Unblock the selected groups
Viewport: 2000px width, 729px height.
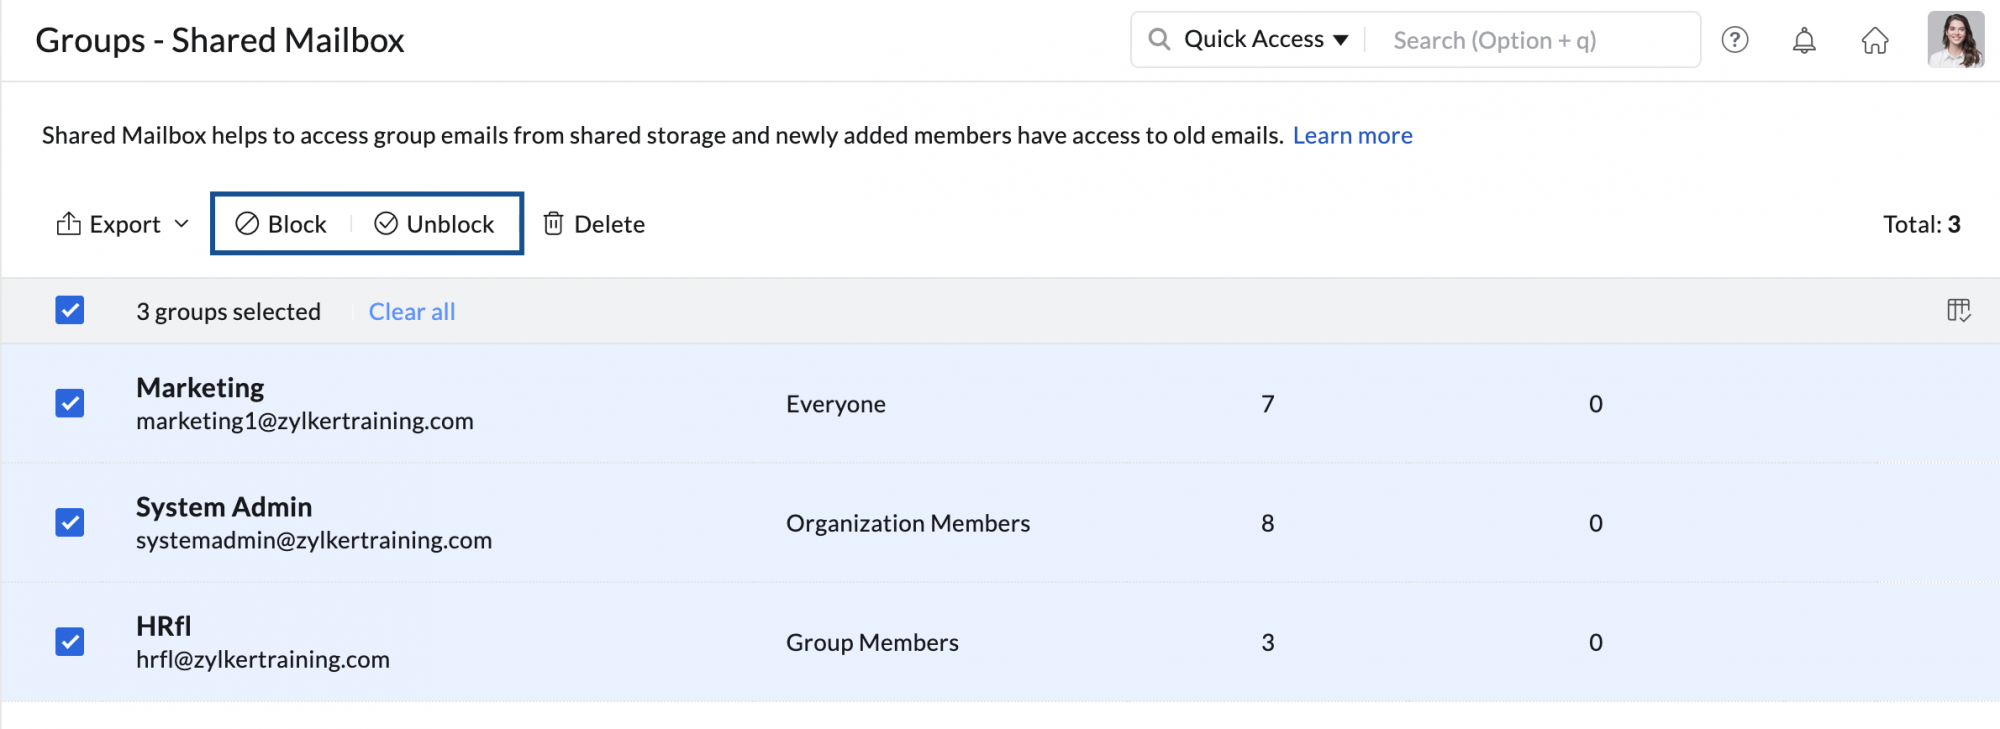click(x=434, y=224)
